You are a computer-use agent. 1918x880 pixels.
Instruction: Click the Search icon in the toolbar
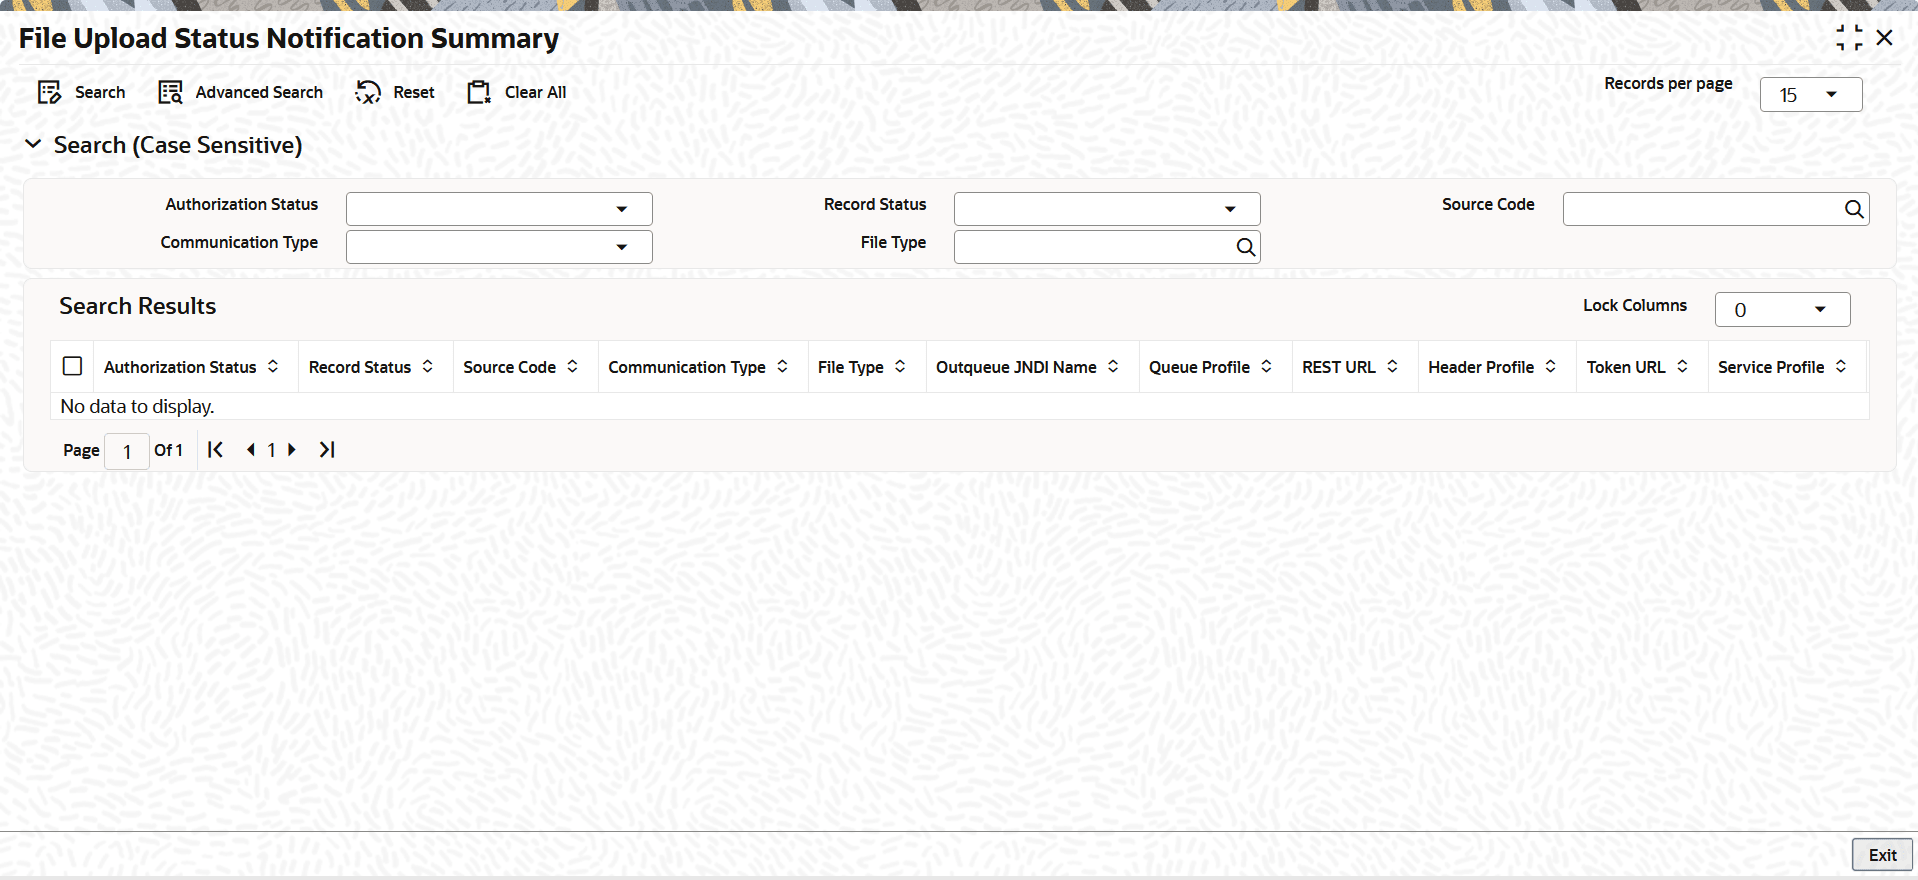click(49, 93)
